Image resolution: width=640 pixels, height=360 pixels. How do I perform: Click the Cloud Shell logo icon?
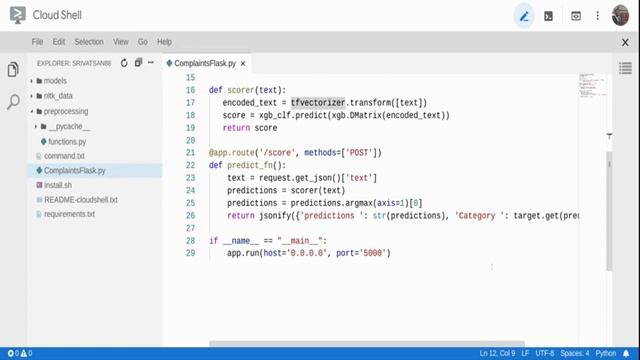point(17,15)
